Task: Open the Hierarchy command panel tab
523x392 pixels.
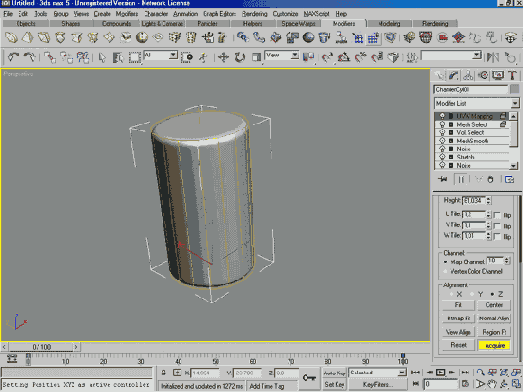Action: click(x=468, y=76)
